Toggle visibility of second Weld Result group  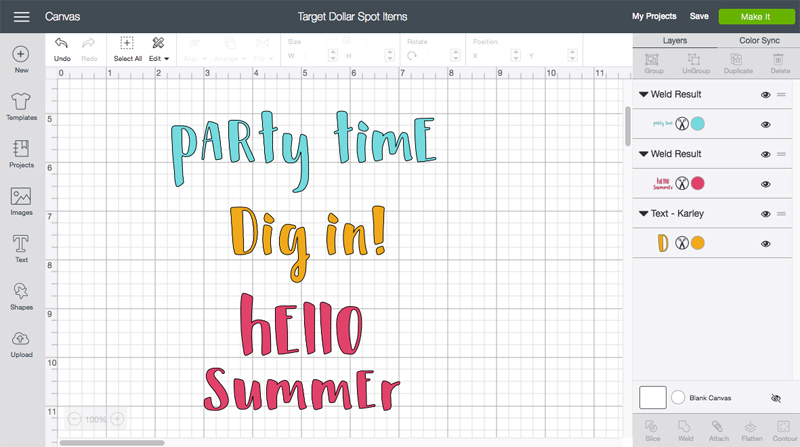click(x=765, y=154)
